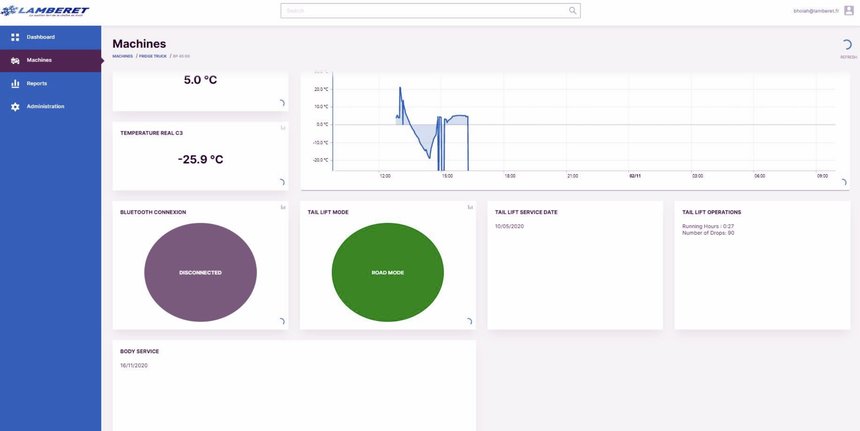Click the Reports bar chart icon
Viewport: 860px width, 431px height.
point(15,84)
